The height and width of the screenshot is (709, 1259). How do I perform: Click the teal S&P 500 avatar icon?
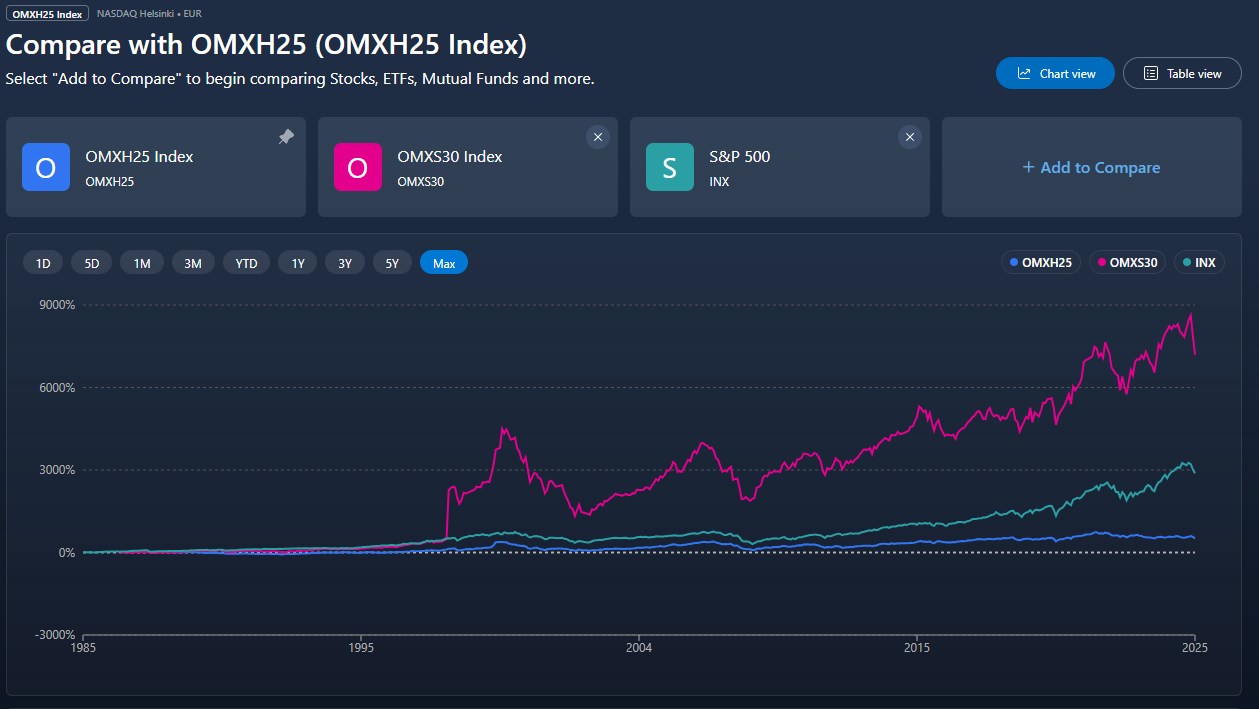(x=669, y=167)
